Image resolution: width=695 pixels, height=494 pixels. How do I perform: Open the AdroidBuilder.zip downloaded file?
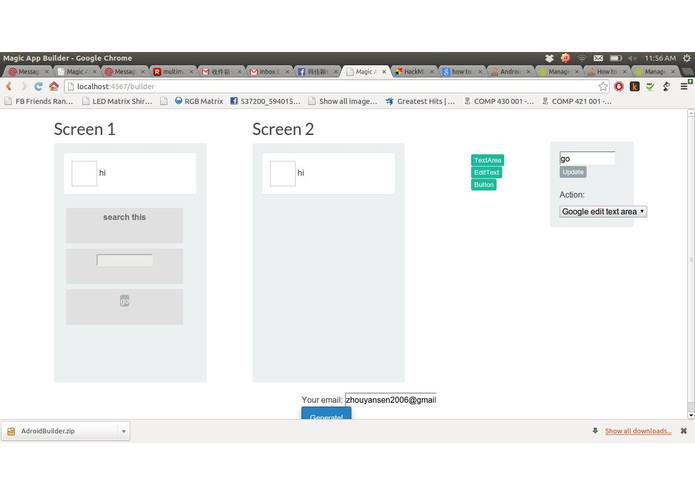tap(61, 431)
